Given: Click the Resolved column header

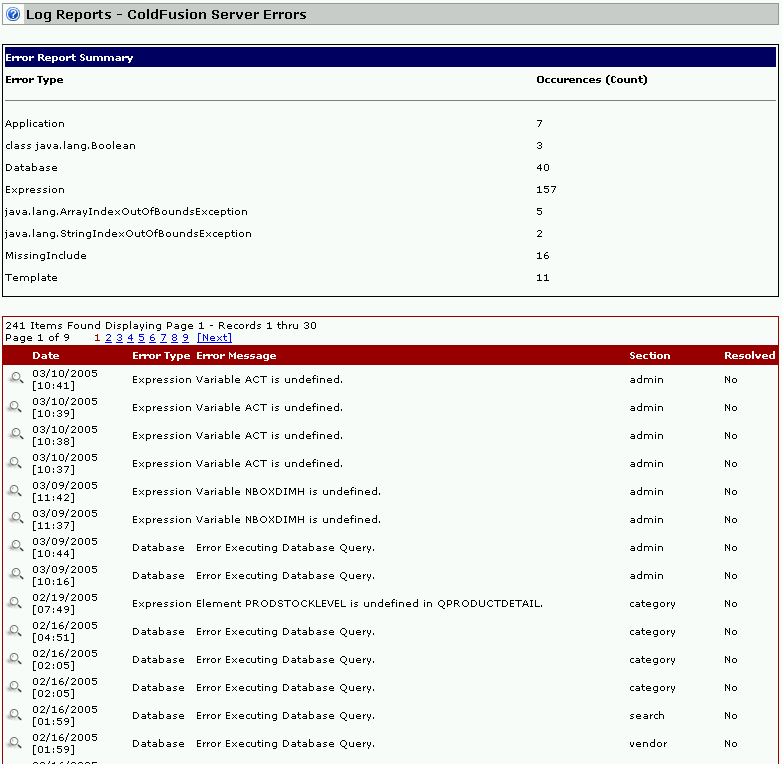Looking at the screenshot, I should [750, 356].
